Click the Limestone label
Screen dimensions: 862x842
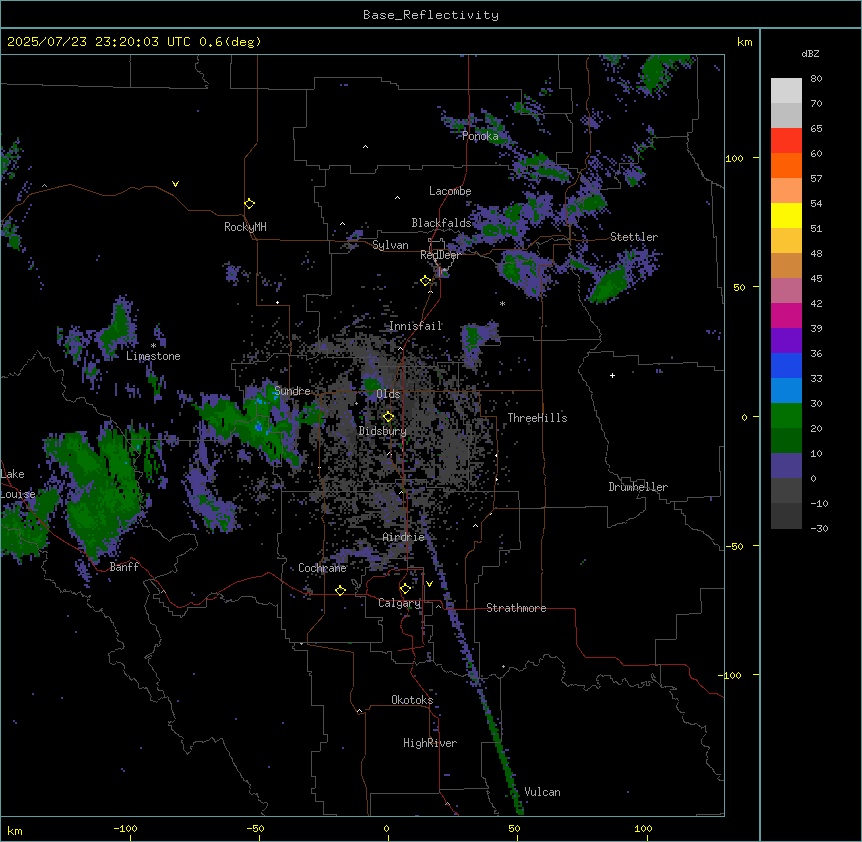(x=153, y=356)
